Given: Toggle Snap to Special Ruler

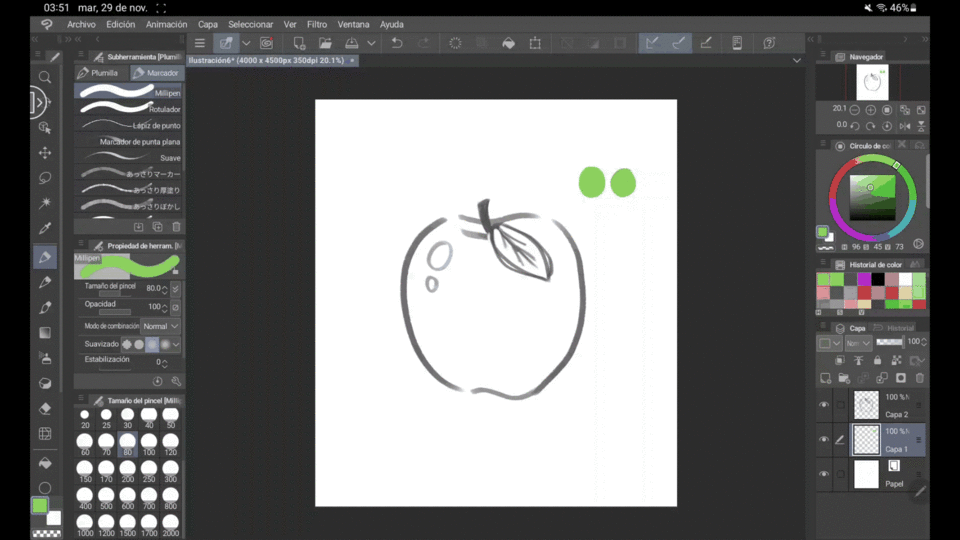Looking at the screenshot, I should click(x=678, y=43).
